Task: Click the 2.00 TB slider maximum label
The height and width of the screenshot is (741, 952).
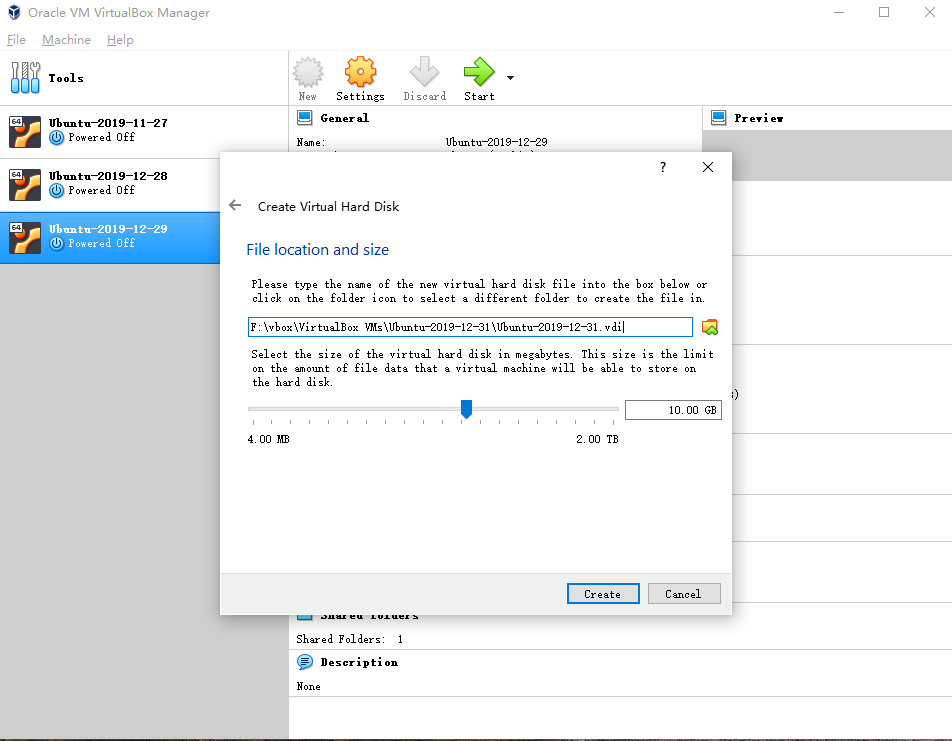Action: click(597, 439)
